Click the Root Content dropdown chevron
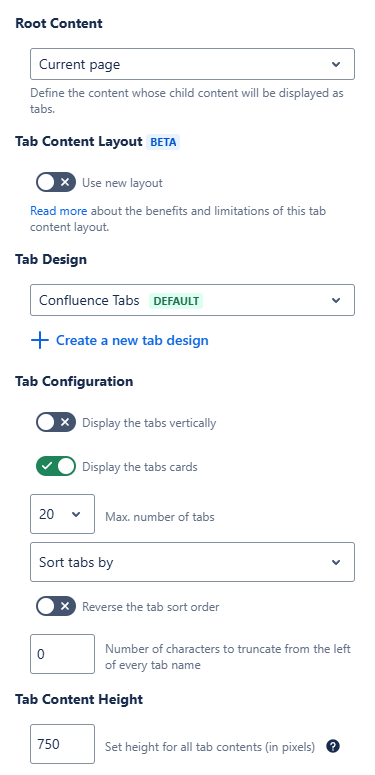Screen dimensions: 375x775 [336, 64]
